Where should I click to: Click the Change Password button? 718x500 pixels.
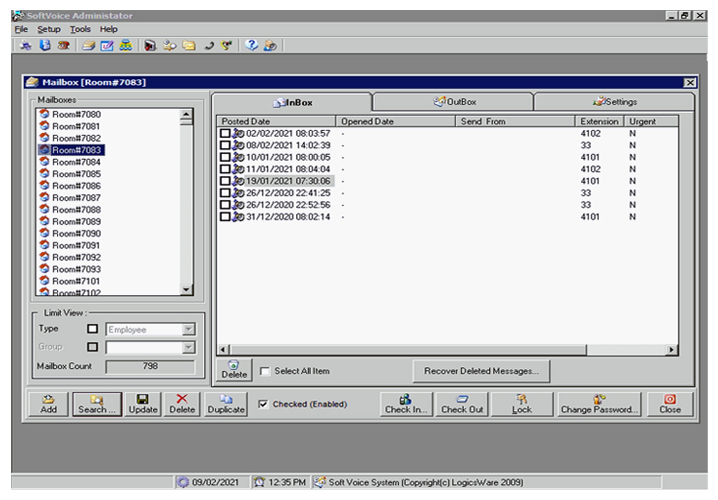click(599, 404)
